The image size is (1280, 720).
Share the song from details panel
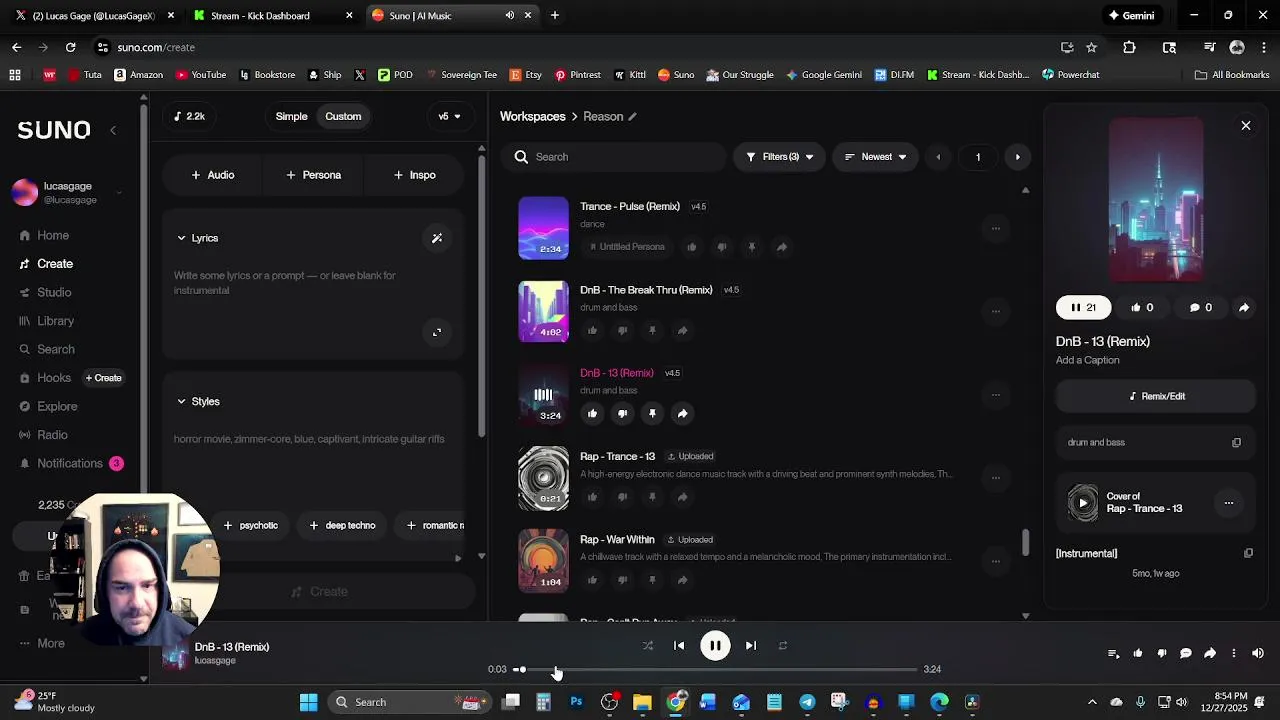point(1244,308)
